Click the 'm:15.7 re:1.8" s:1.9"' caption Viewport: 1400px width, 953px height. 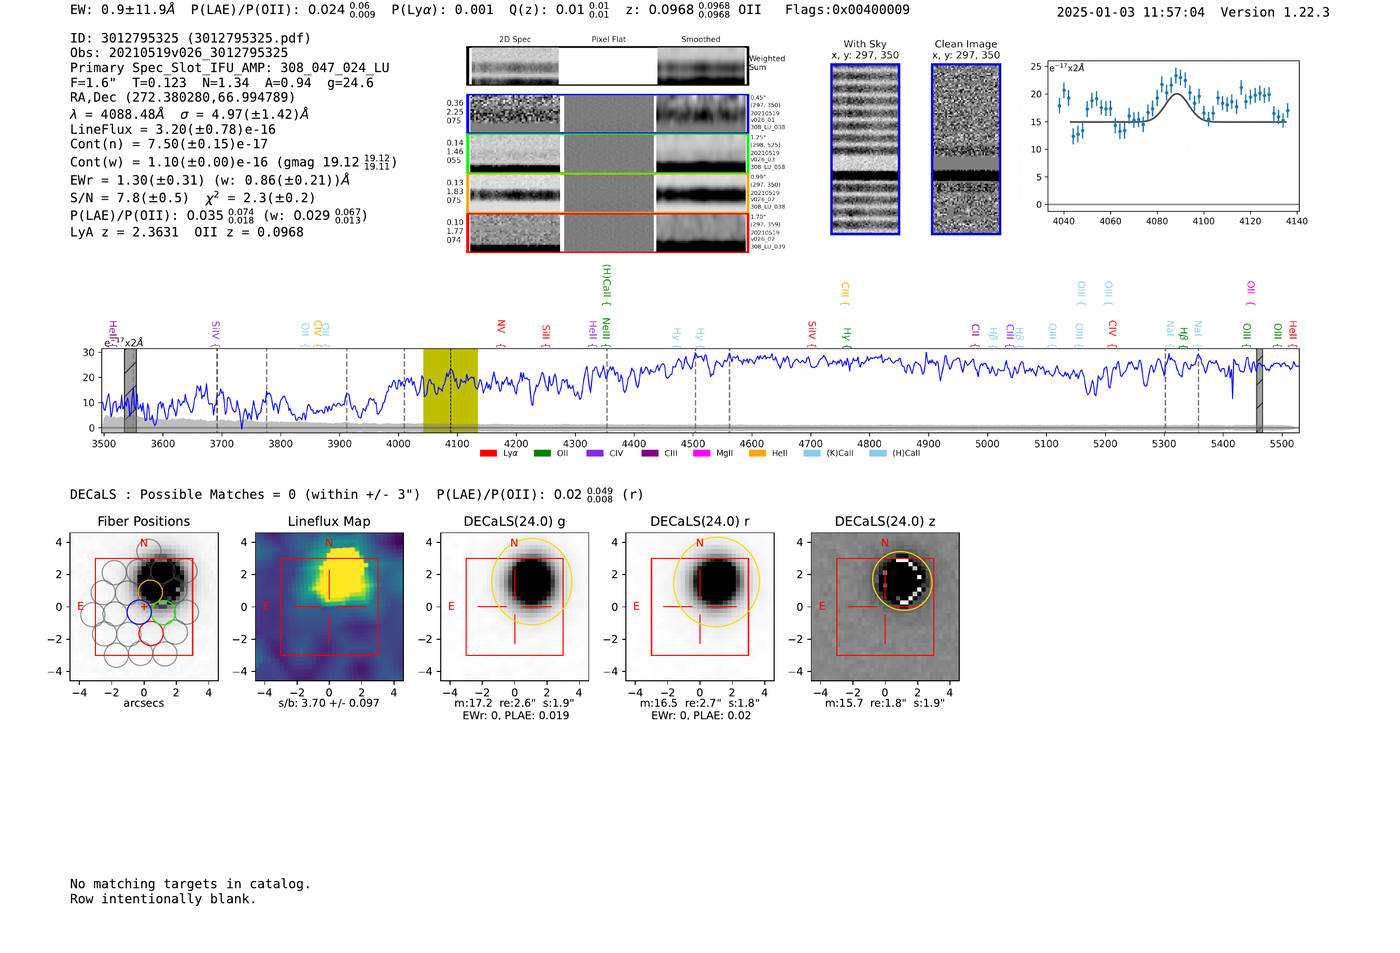click(x=885, y=703)
